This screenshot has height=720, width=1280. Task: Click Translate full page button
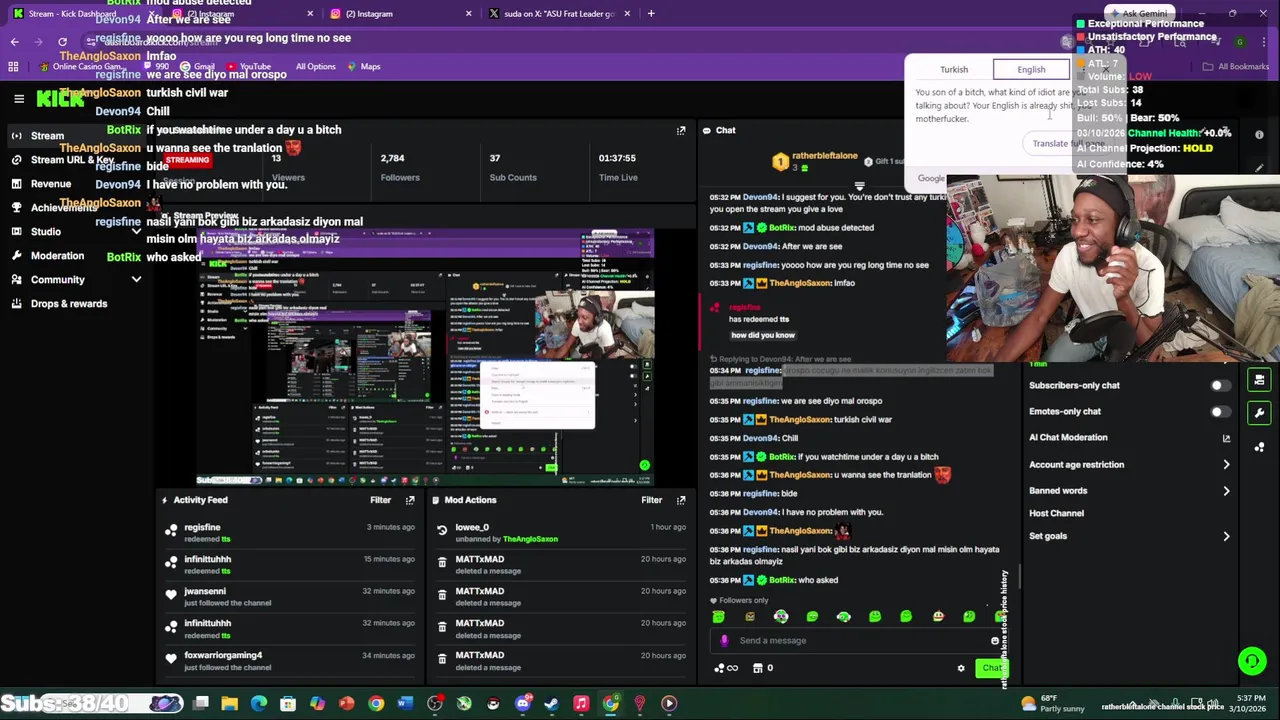point(1067,144)
